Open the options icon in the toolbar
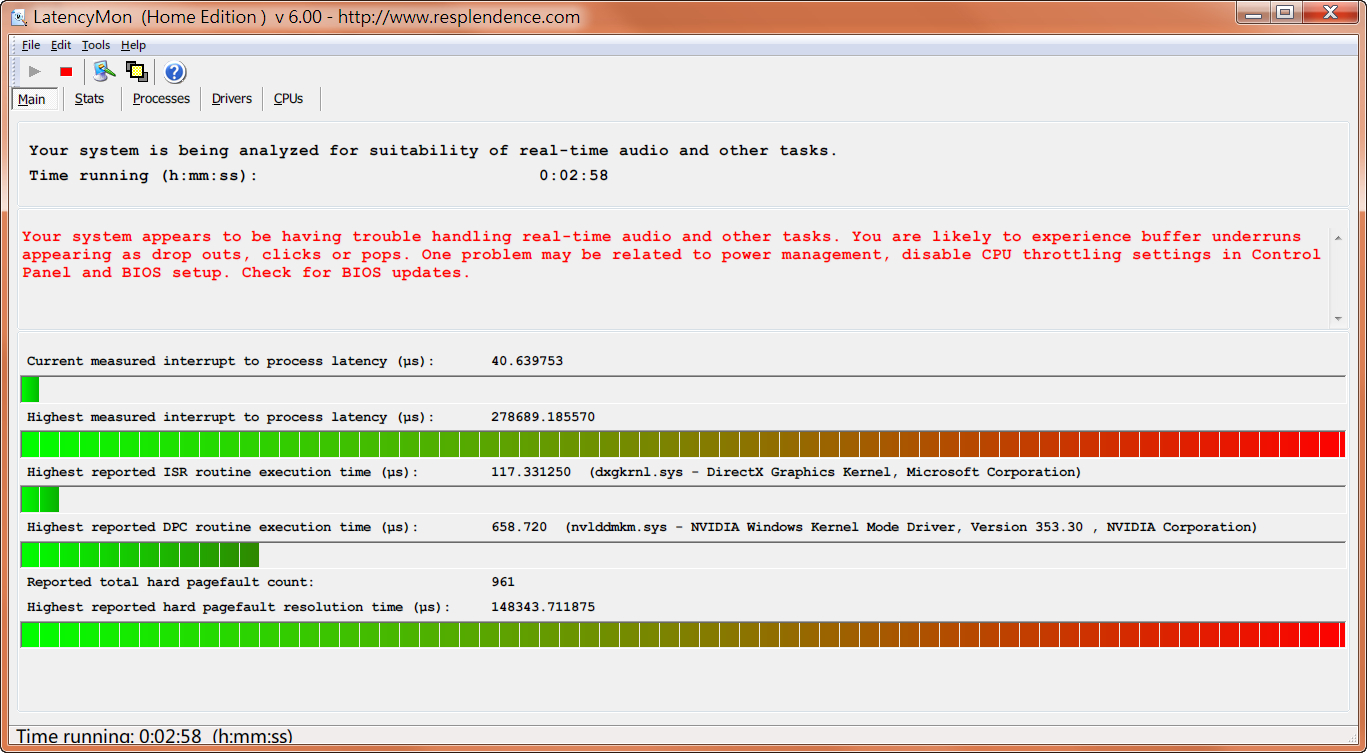The width and height of the screenshot is (1367, 753). coord(104,71)
